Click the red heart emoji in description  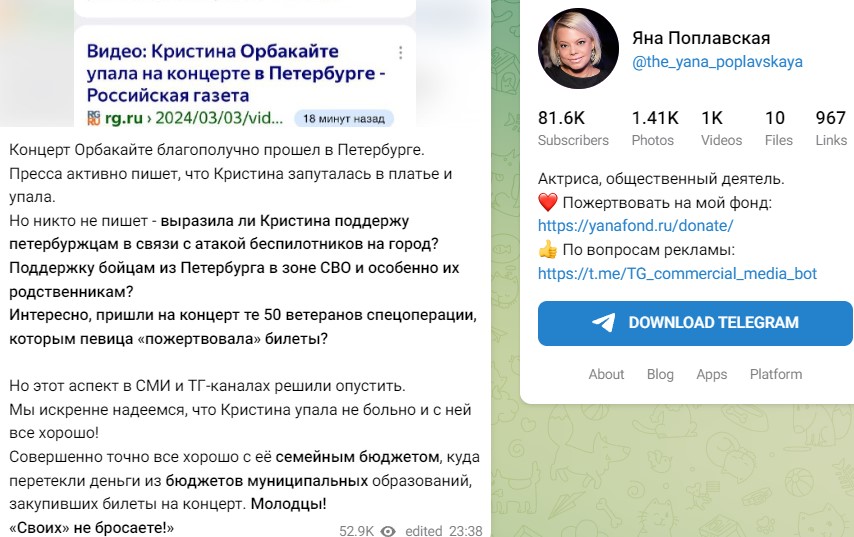[x=547, y=202]
